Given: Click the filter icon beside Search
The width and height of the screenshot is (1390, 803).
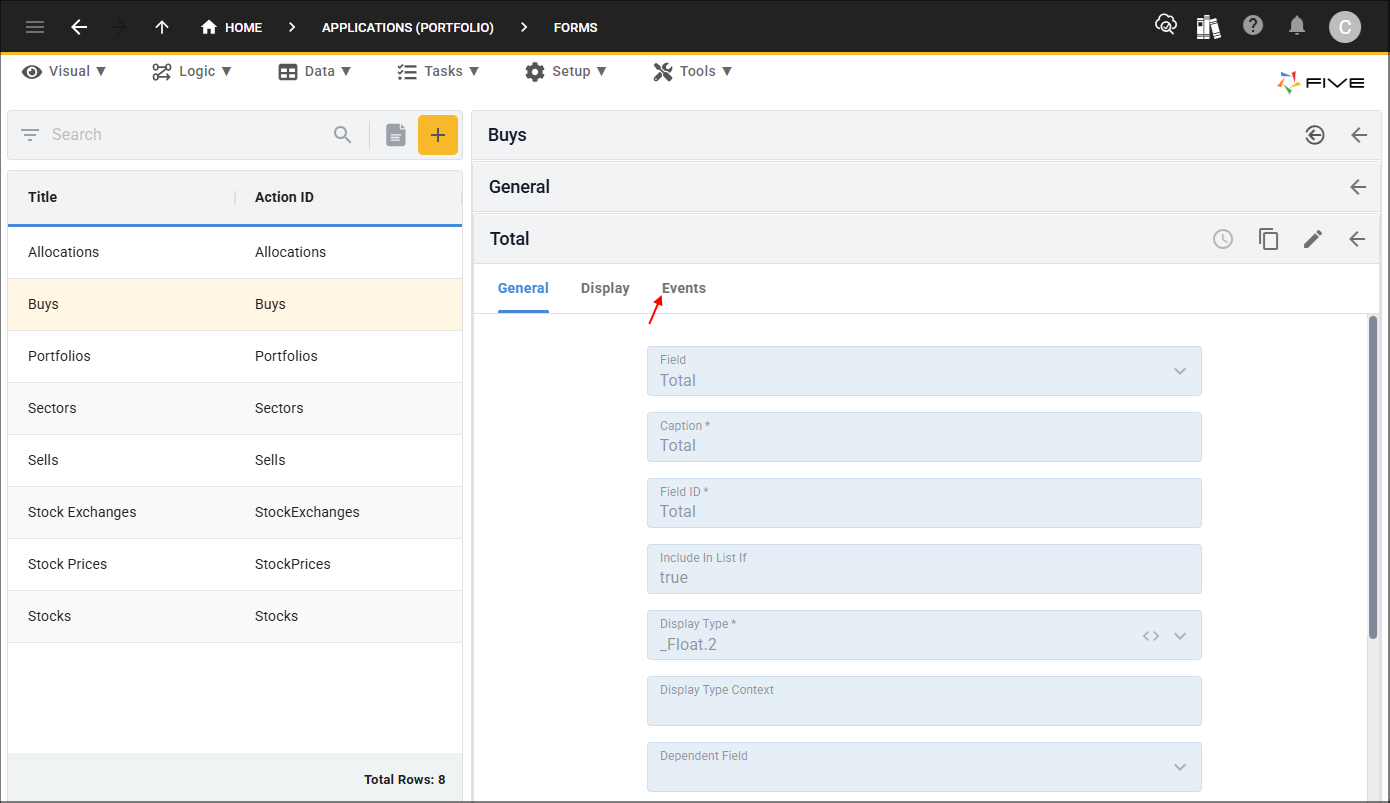Looking at the screenshot, I should point(30,135).
